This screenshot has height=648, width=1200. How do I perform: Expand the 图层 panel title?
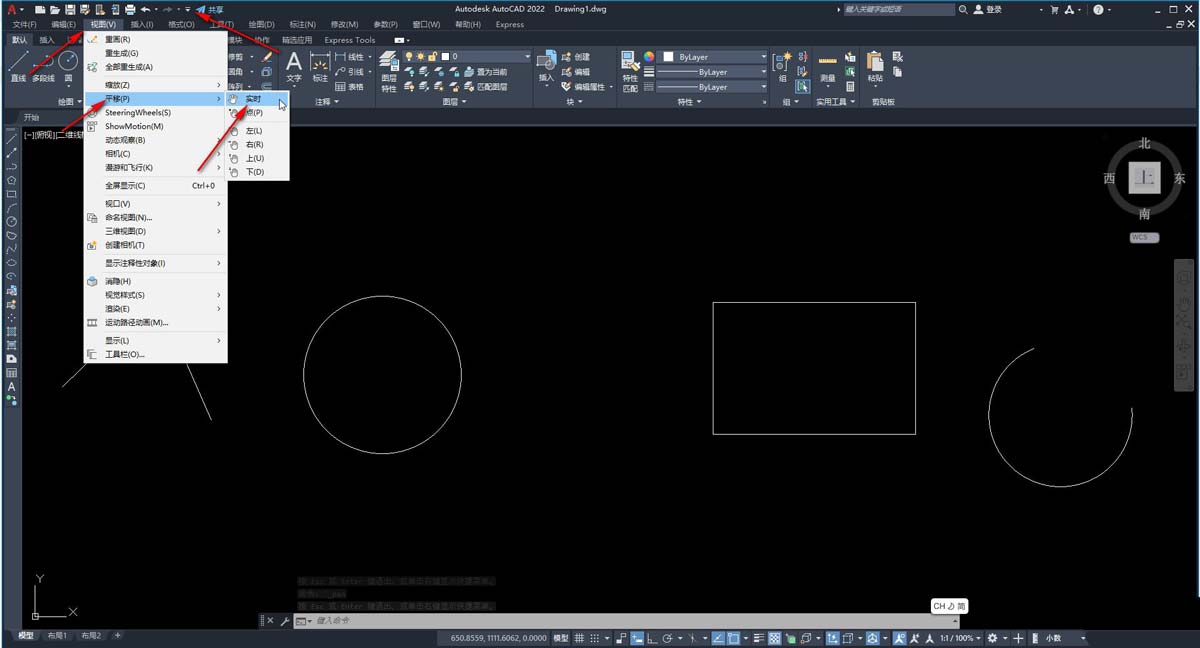[454, 102]
